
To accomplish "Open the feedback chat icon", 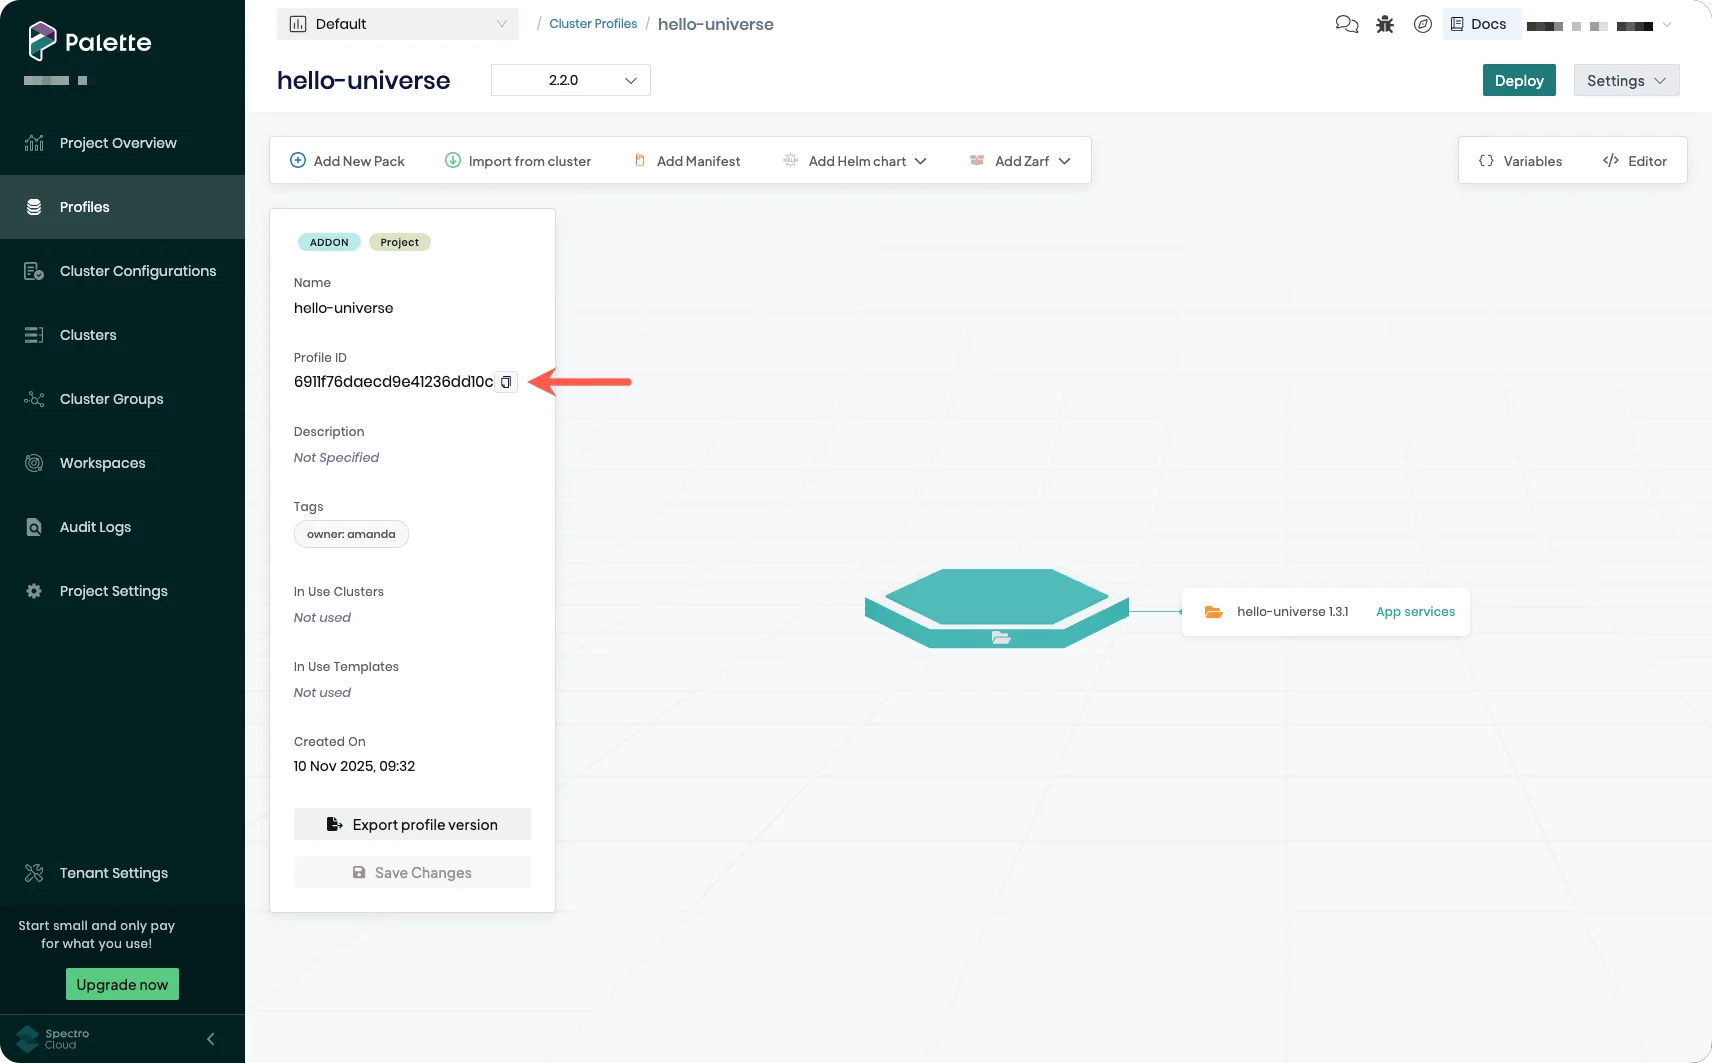I will (x=1346, y=24).
